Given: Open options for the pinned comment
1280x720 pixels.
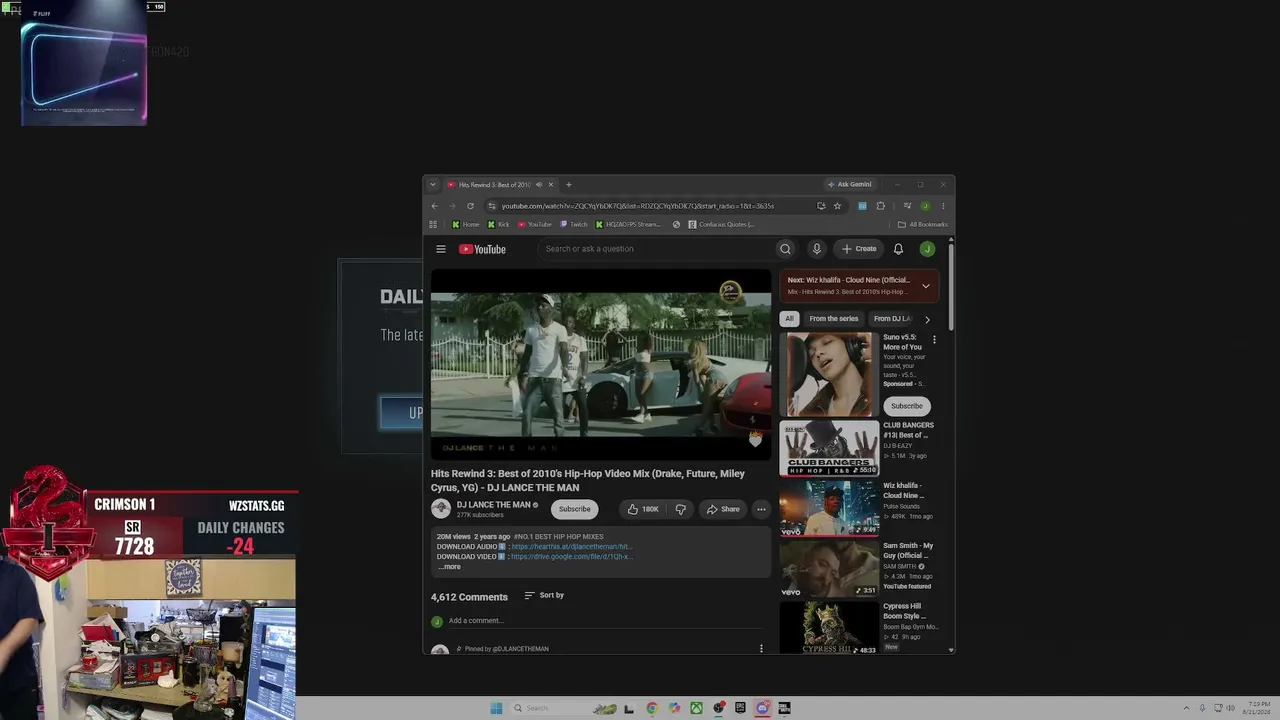Looking at the screenshot, I should point(761,648).
